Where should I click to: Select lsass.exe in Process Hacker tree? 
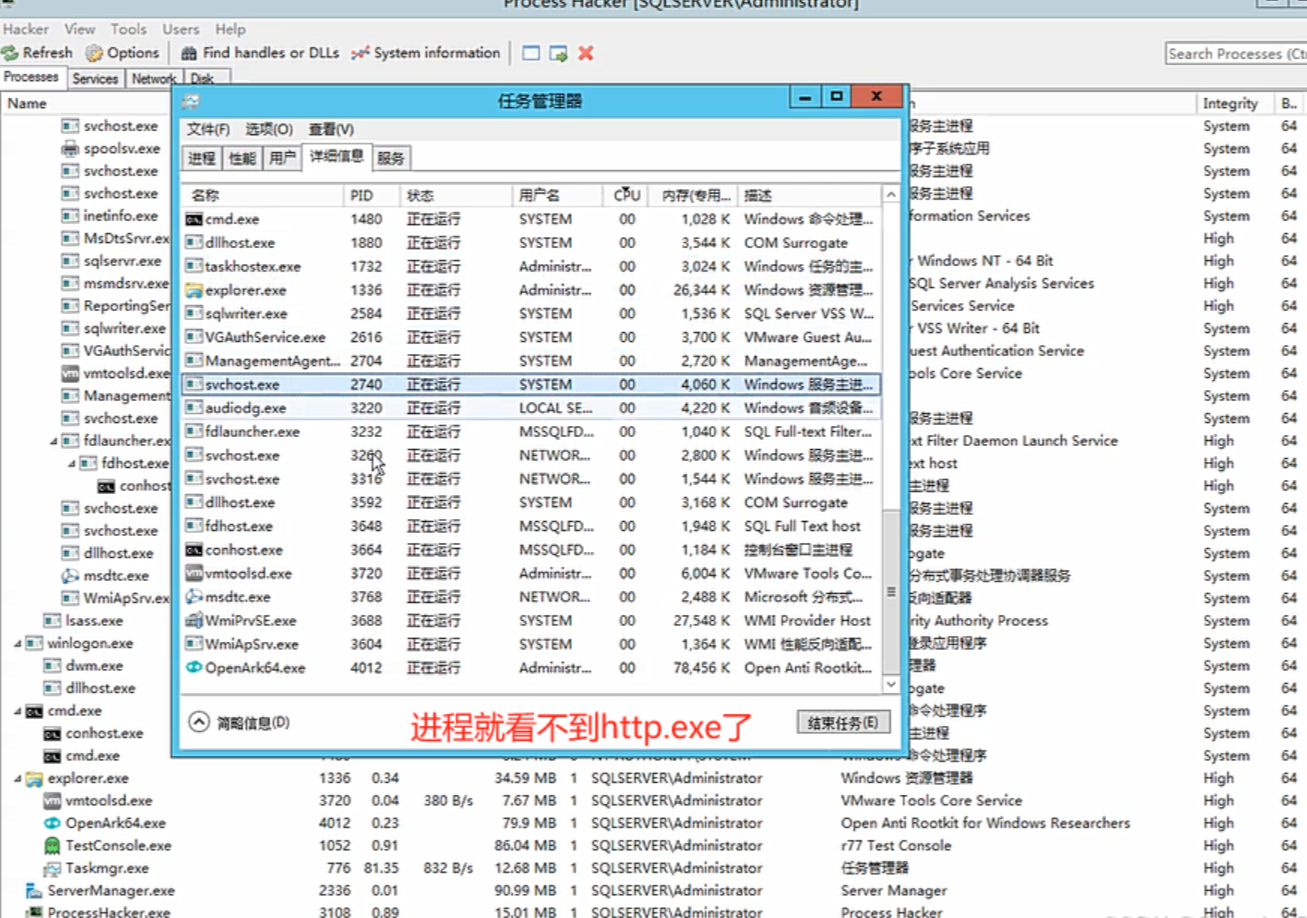coord(94,621)
